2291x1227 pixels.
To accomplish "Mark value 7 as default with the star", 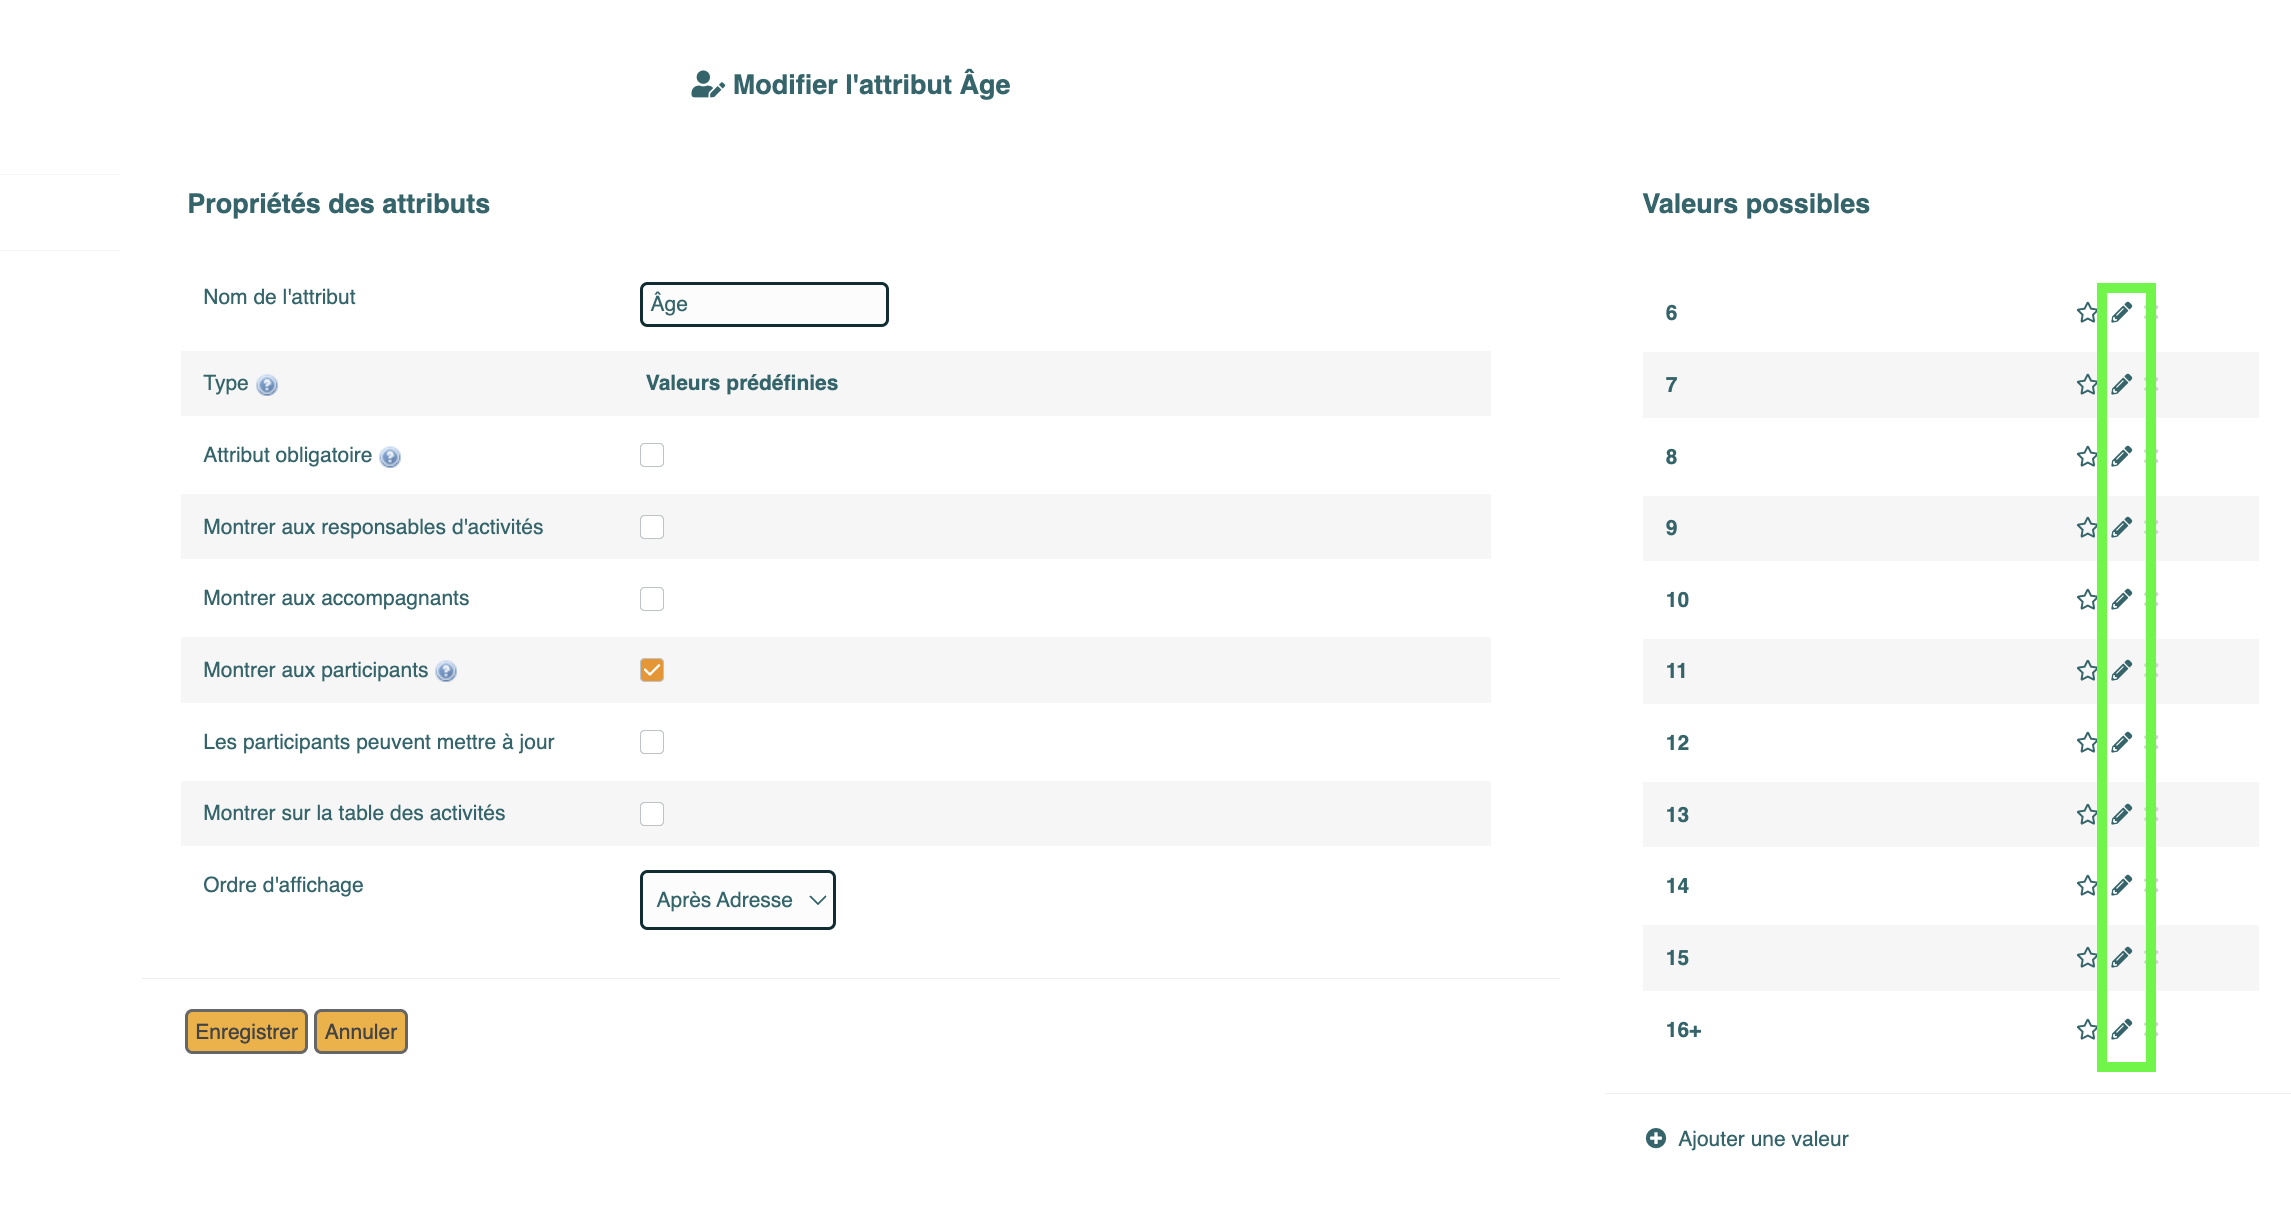I will pyautogui.click(x=2087, y=385).
